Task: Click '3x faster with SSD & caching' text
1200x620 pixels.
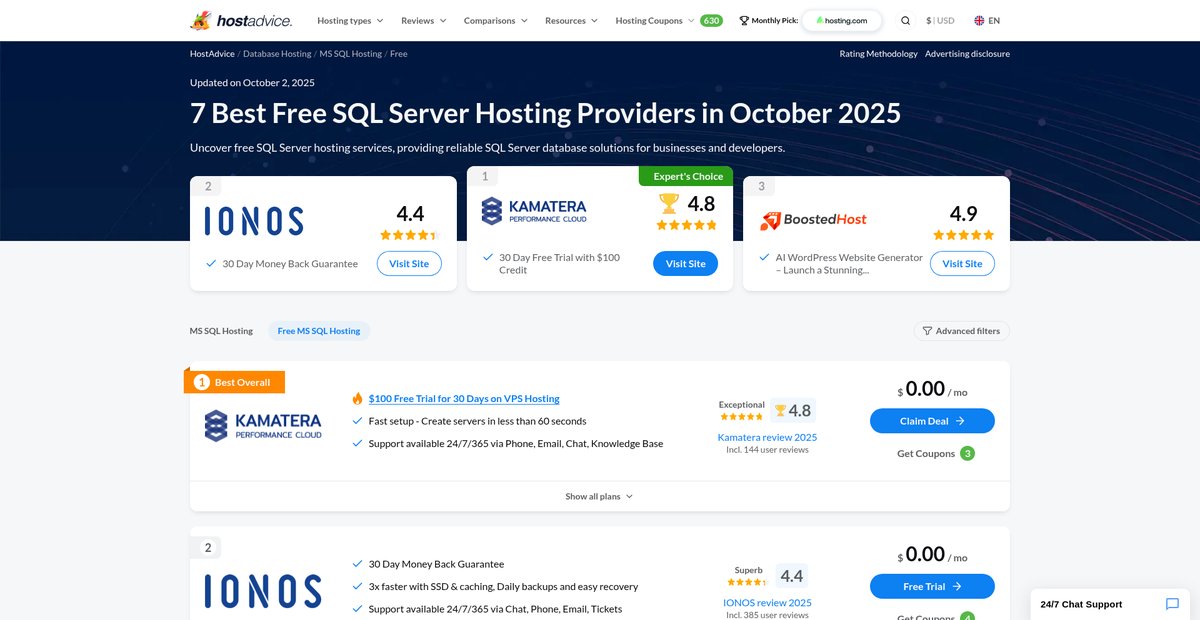Action: tap(503, 587)
